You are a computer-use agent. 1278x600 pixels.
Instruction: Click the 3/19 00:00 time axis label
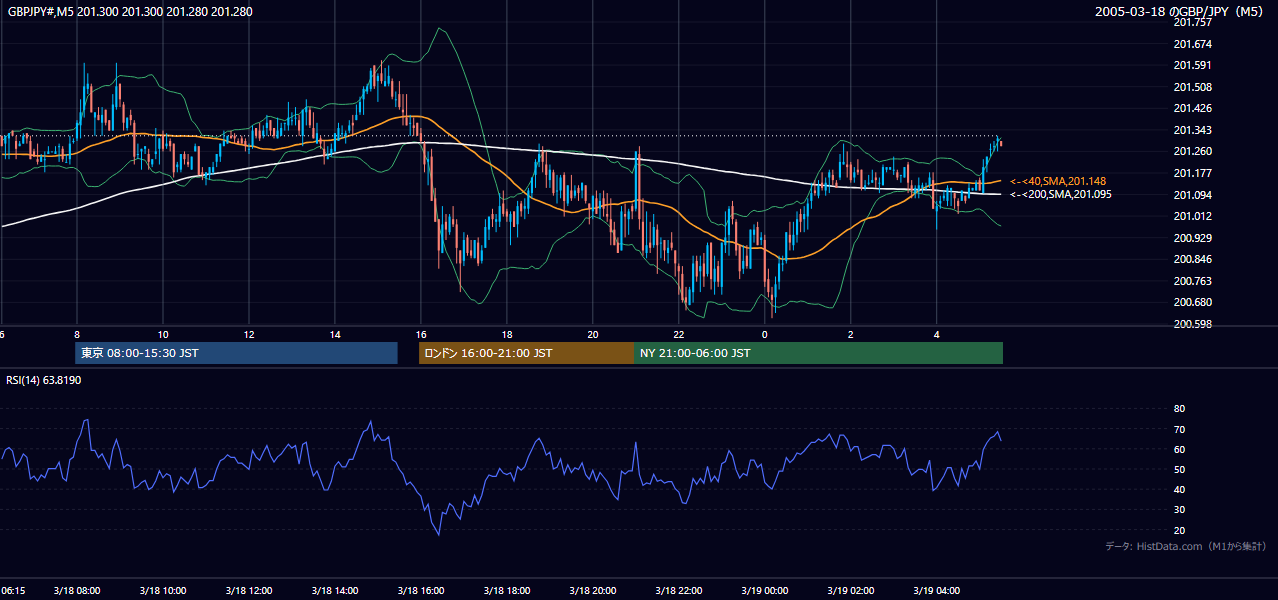coord(765,591)
